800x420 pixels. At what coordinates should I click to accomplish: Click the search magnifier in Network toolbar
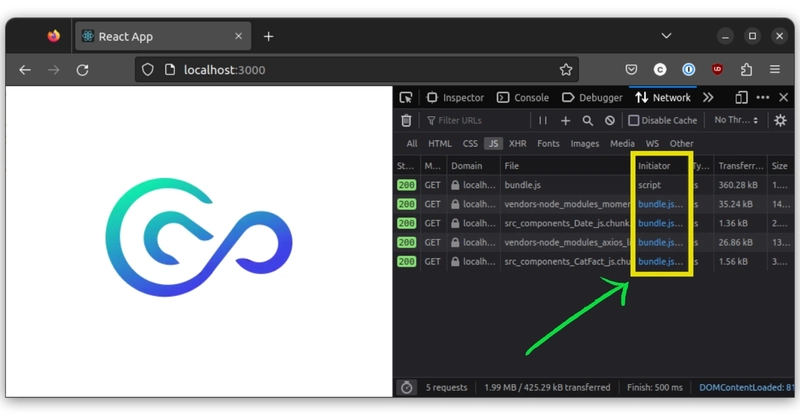click(588, 121)
